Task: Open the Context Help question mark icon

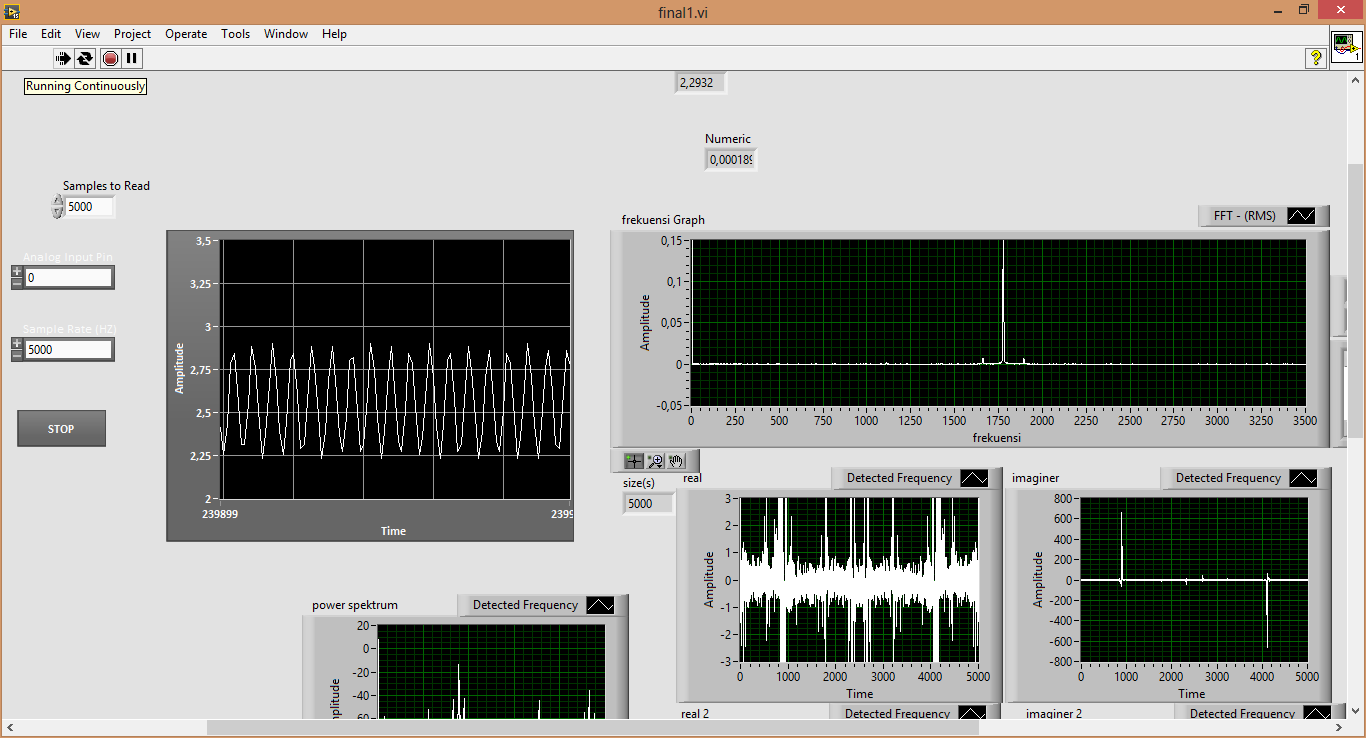Action: [1316, 59]
